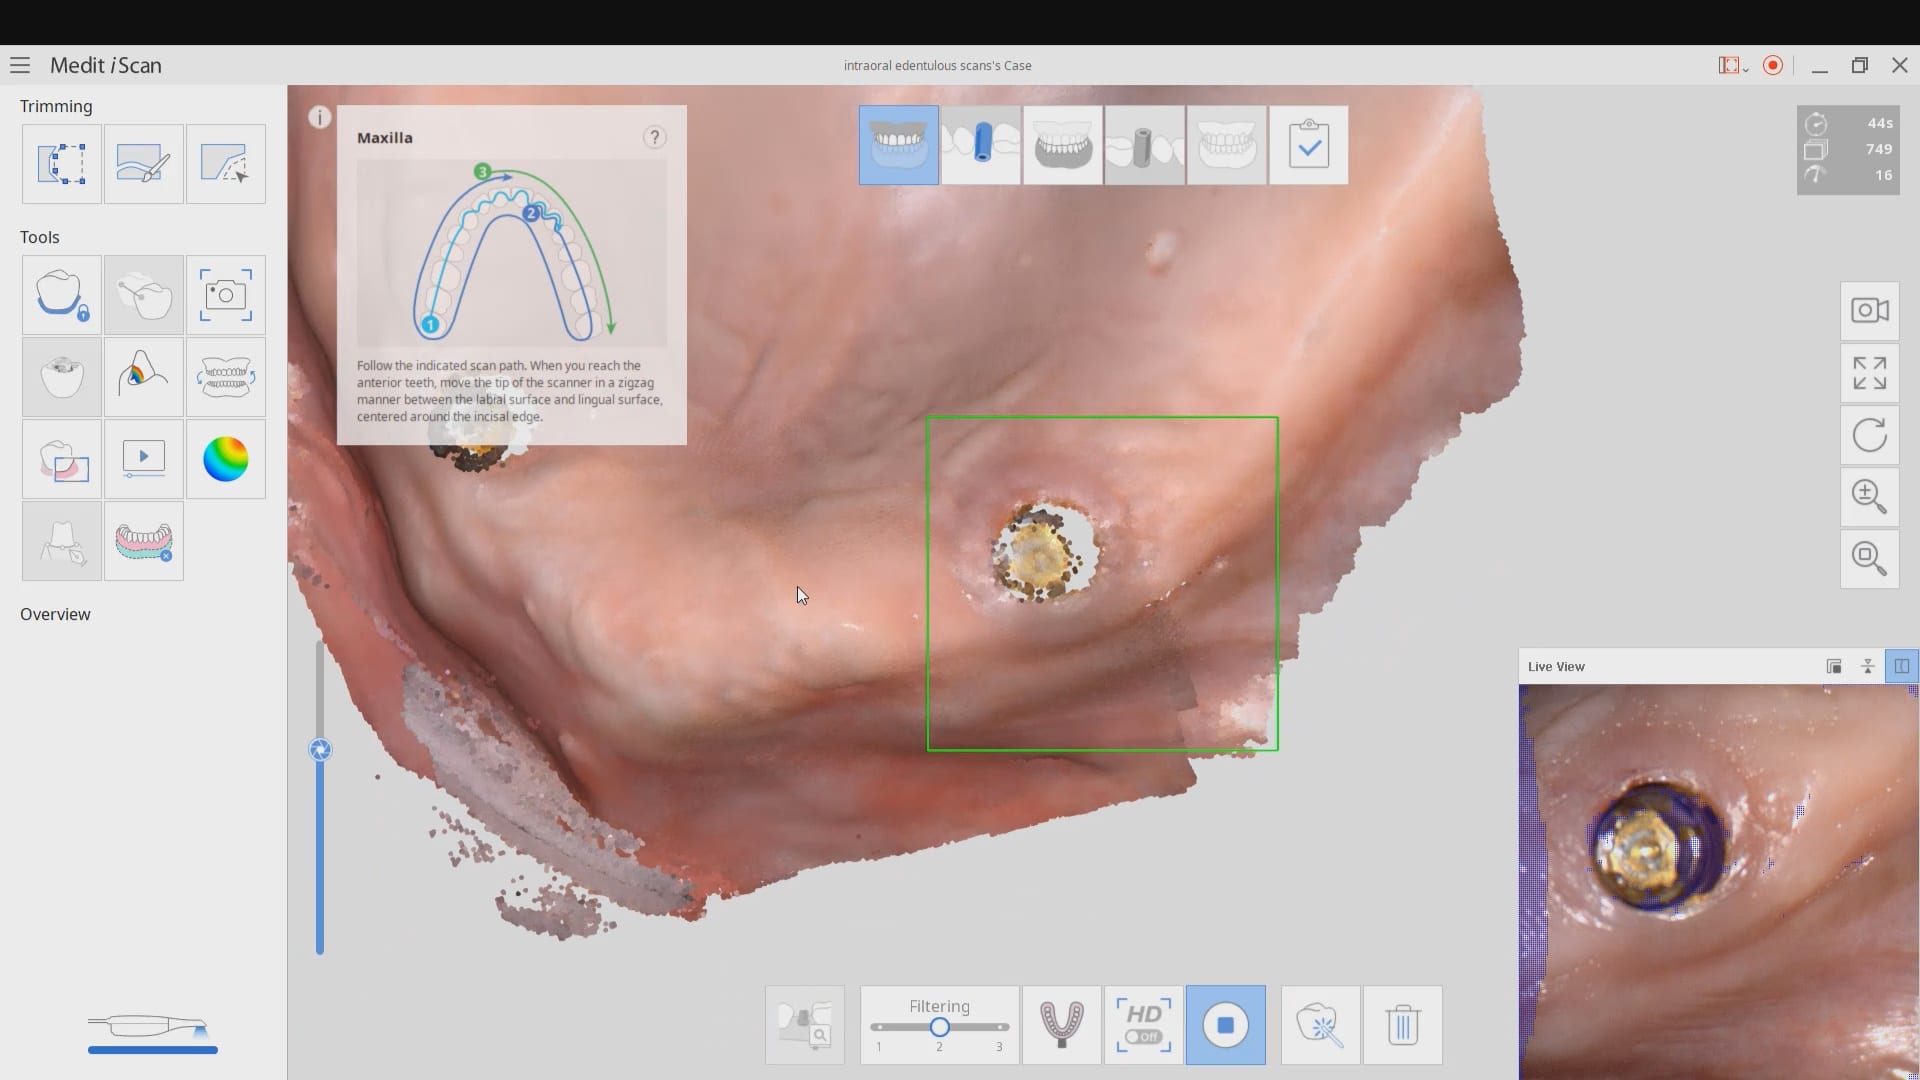The image size is (1920, 1080).
Task: Open the undercut analysis tool
Action: pyautogui.click(x=144, y=377)
